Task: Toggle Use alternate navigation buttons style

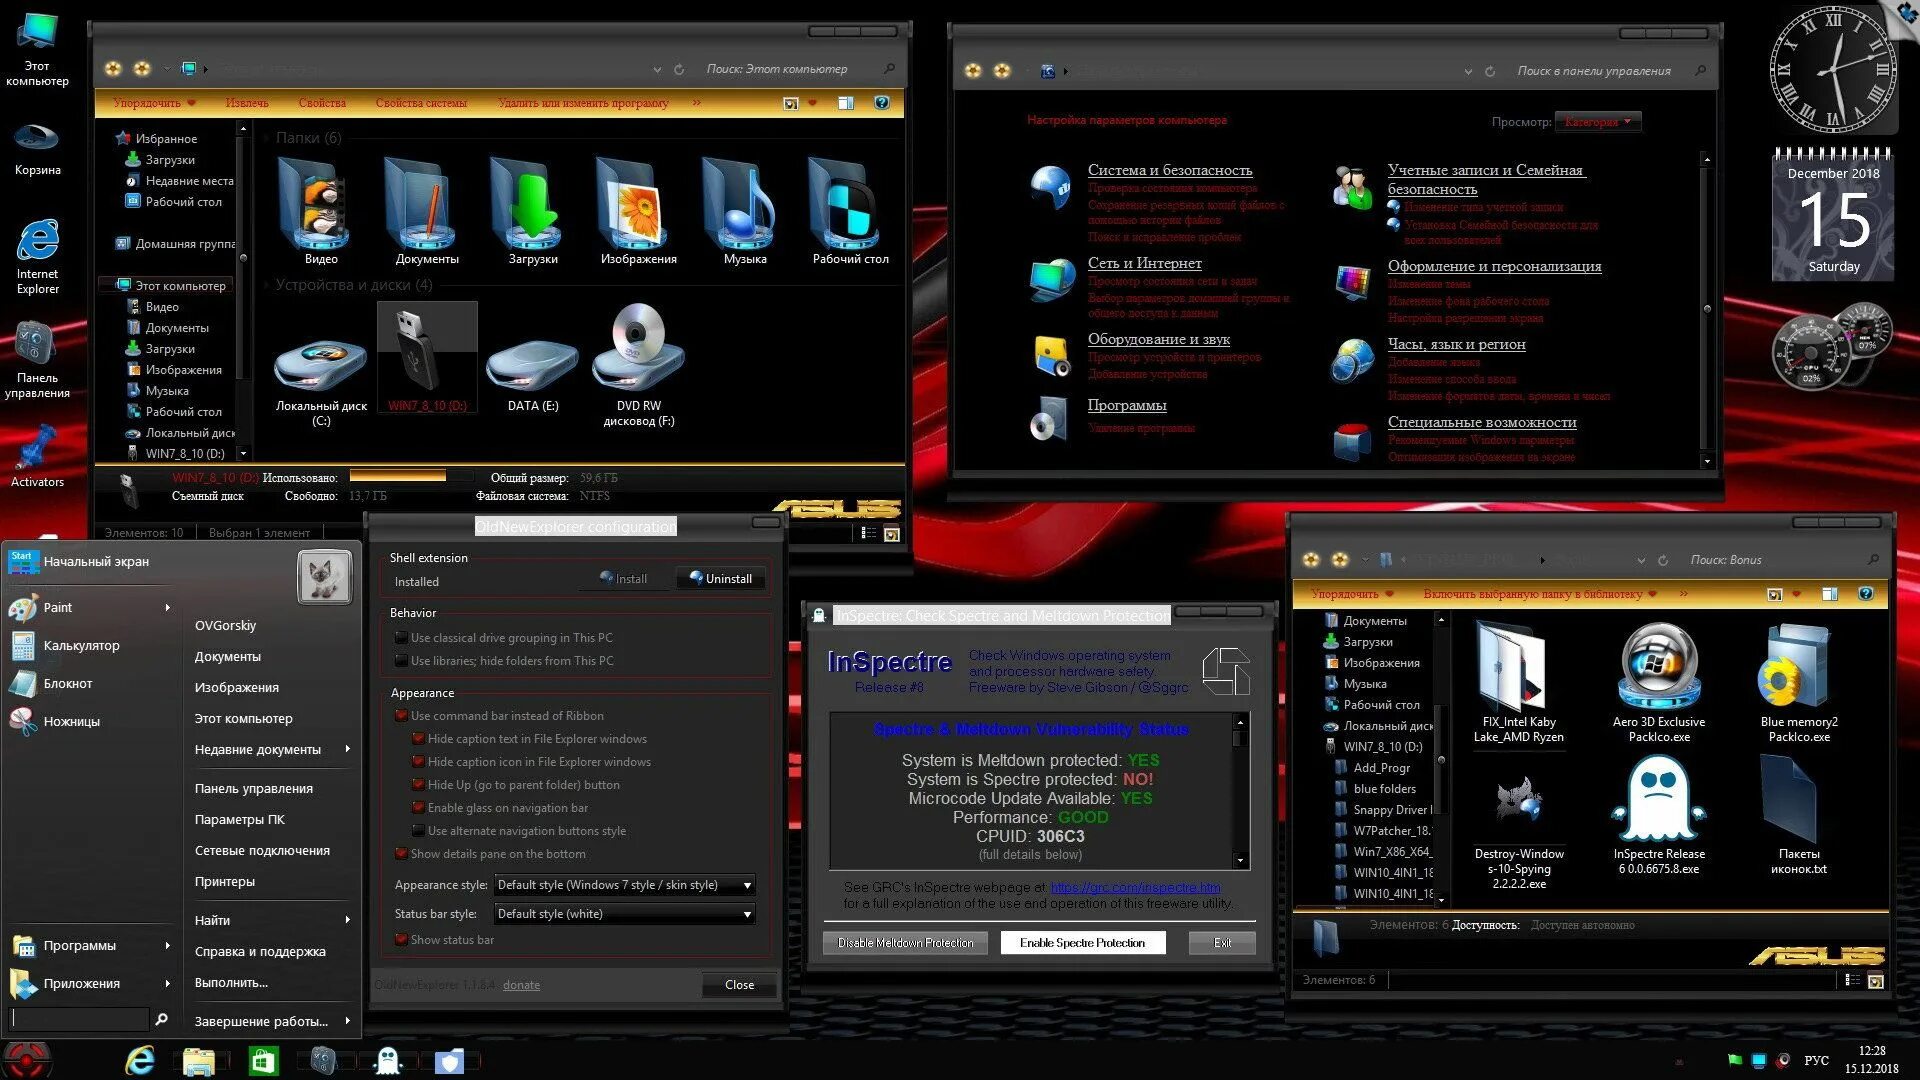Action: click(418, 830)
